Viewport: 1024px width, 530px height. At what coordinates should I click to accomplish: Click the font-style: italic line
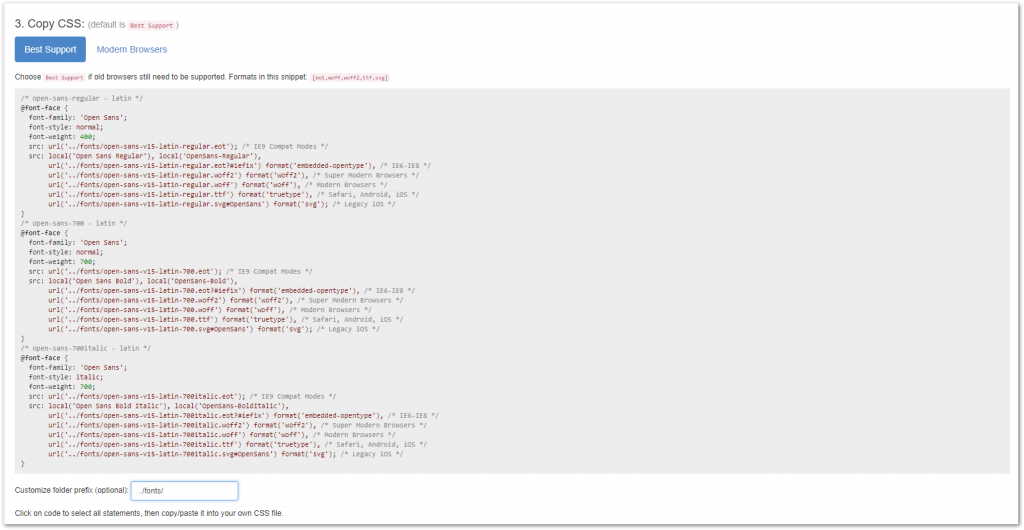(x=66, y=377)
